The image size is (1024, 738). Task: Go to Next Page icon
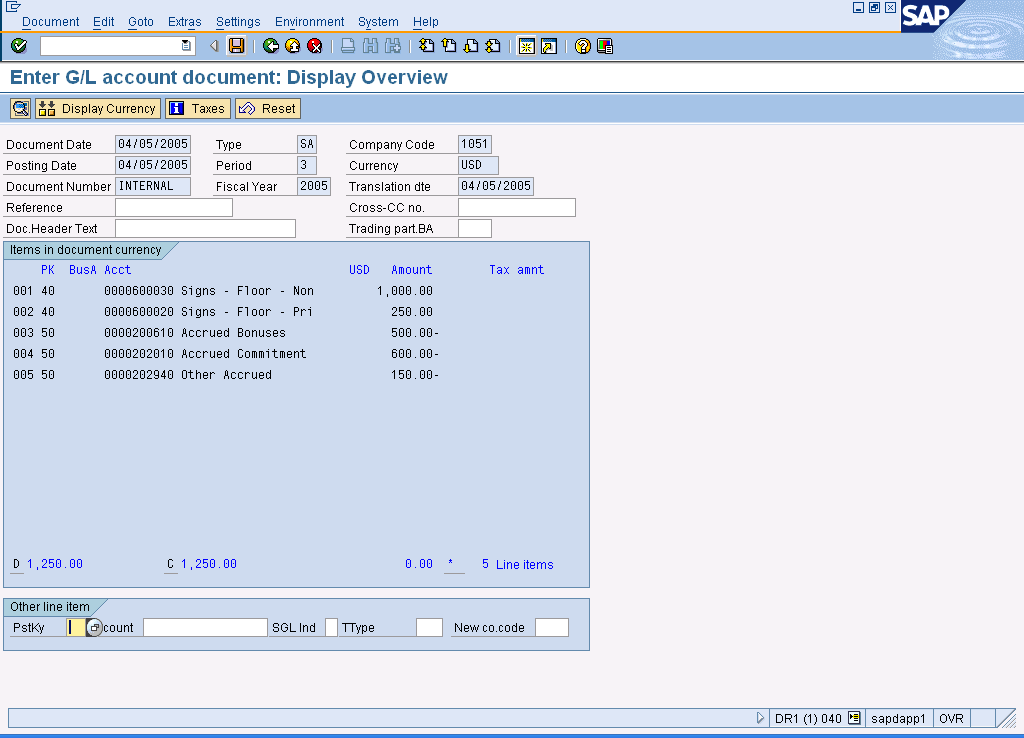pos(471,46)
